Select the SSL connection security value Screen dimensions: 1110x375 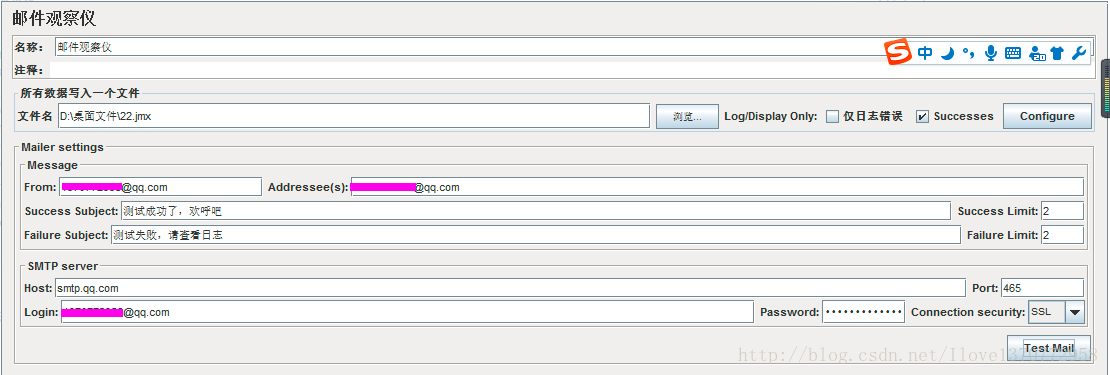point(1046,312)
